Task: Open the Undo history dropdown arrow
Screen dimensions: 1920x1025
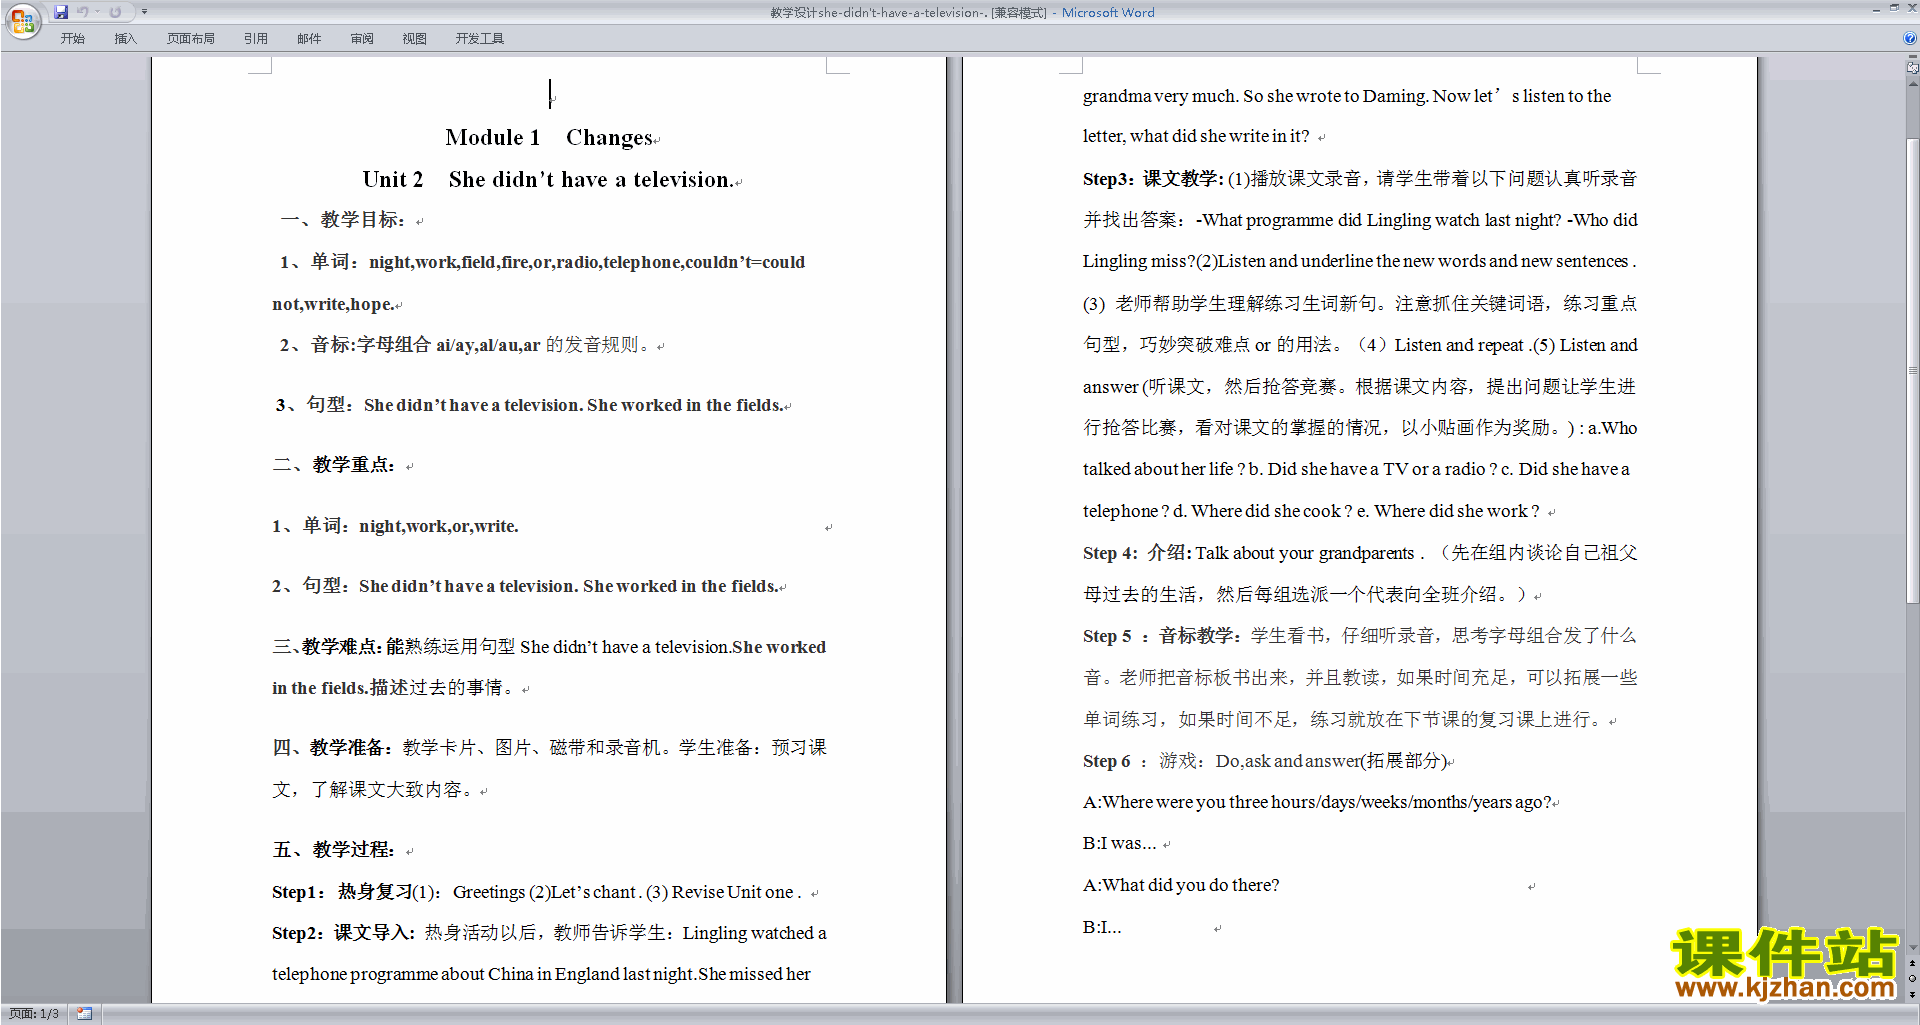Action: 97,12
